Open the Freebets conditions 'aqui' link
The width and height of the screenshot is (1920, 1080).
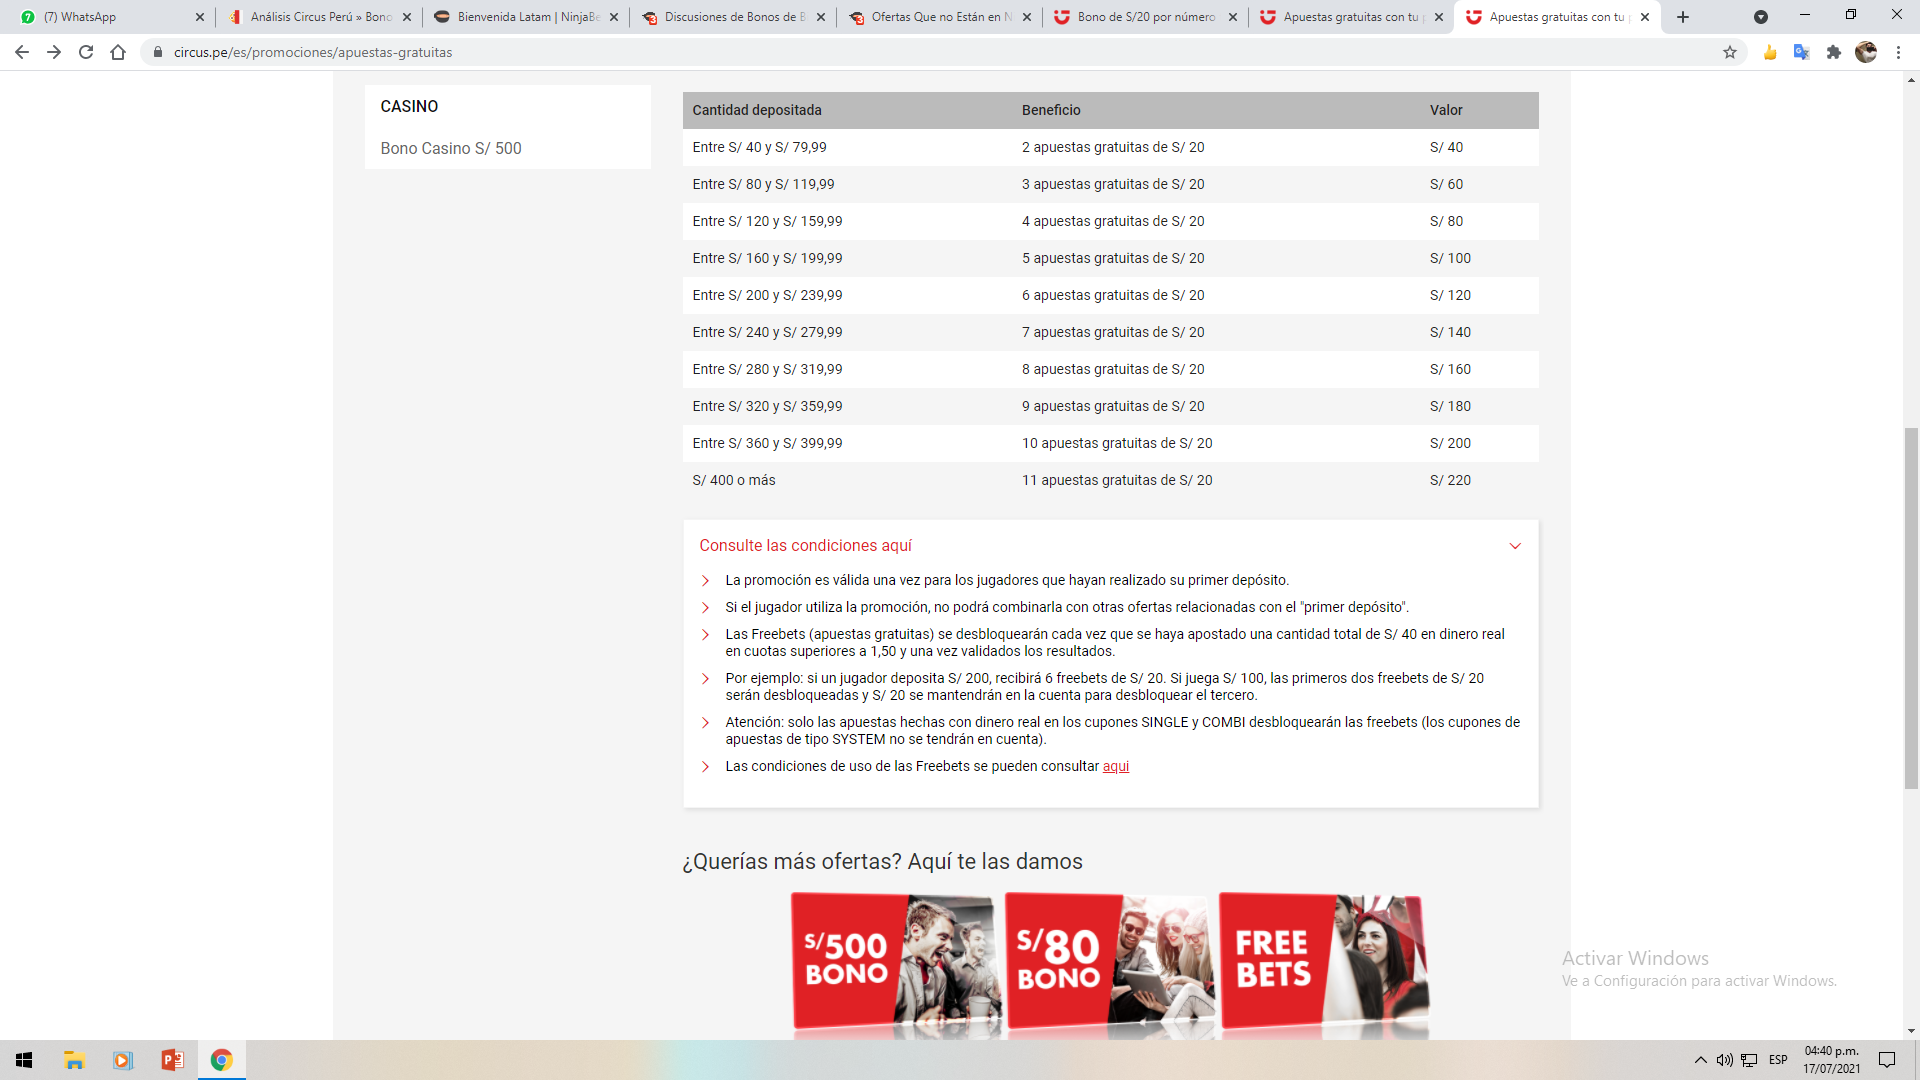pos(1116,766)
